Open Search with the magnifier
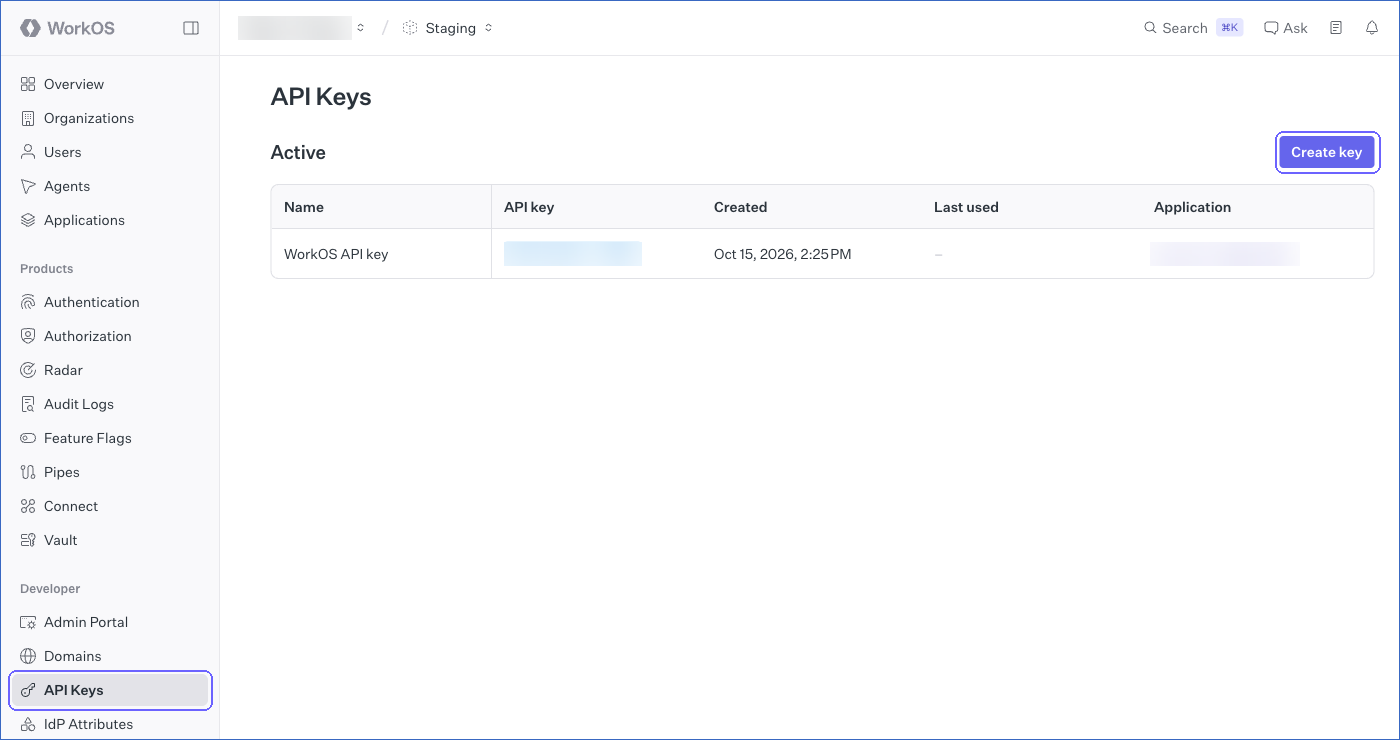Image resolution: width=1400 pixels, height=740 pixels. (1150, 28)
